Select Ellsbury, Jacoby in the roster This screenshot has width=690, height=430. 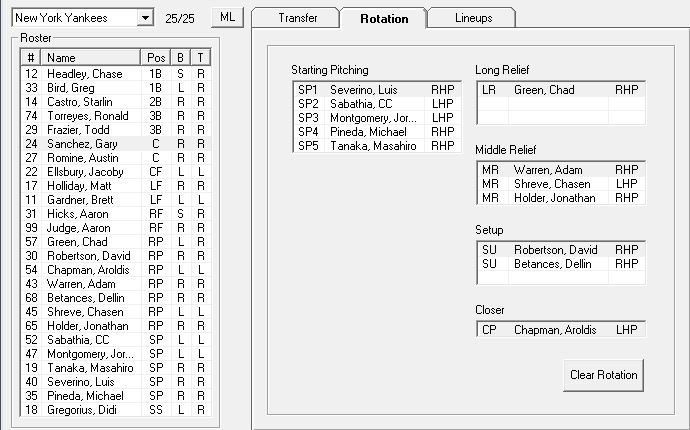116,172
